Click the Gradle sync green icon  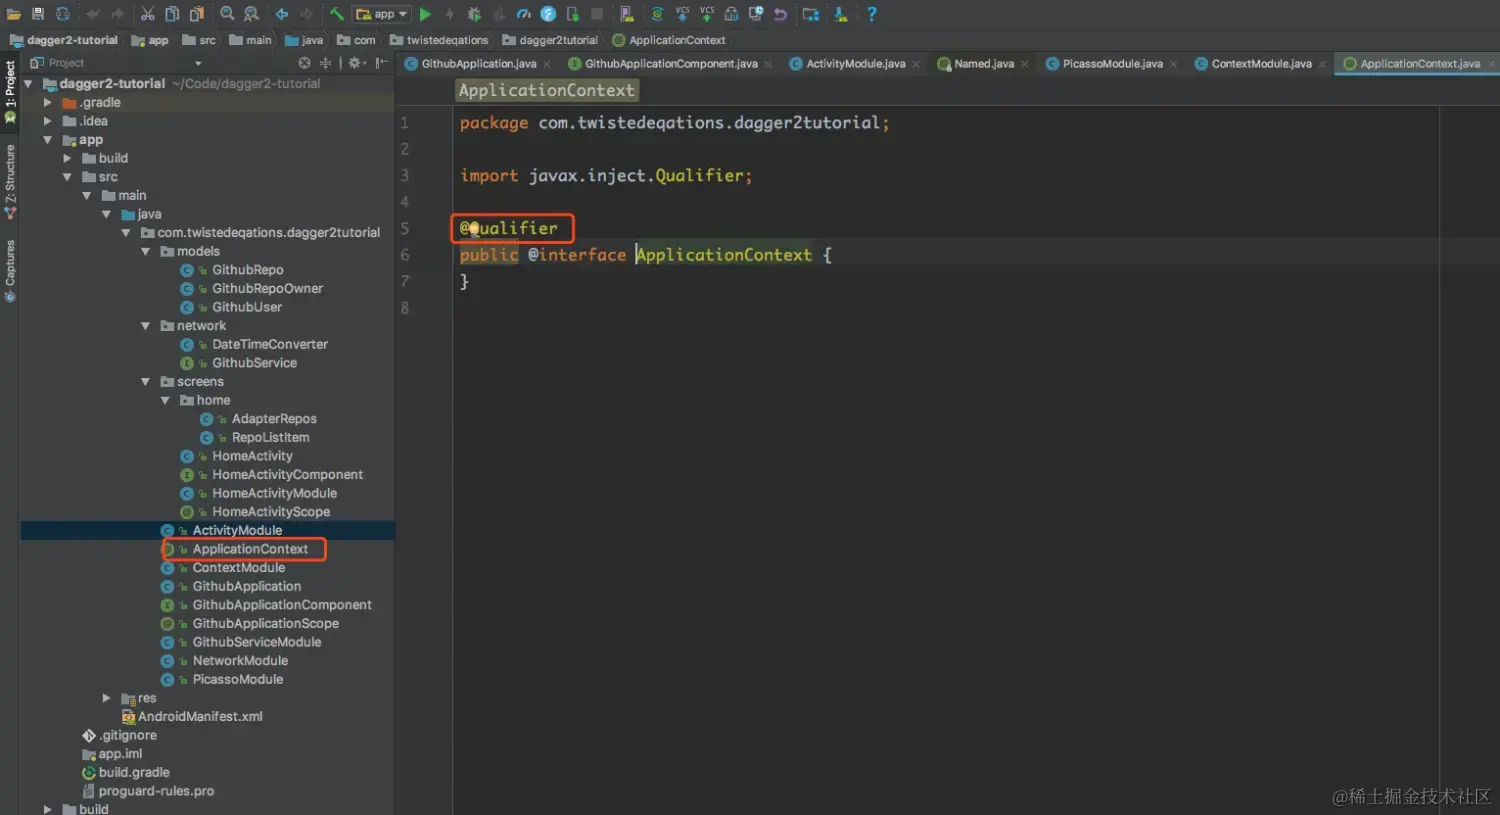tap(657, 14)
